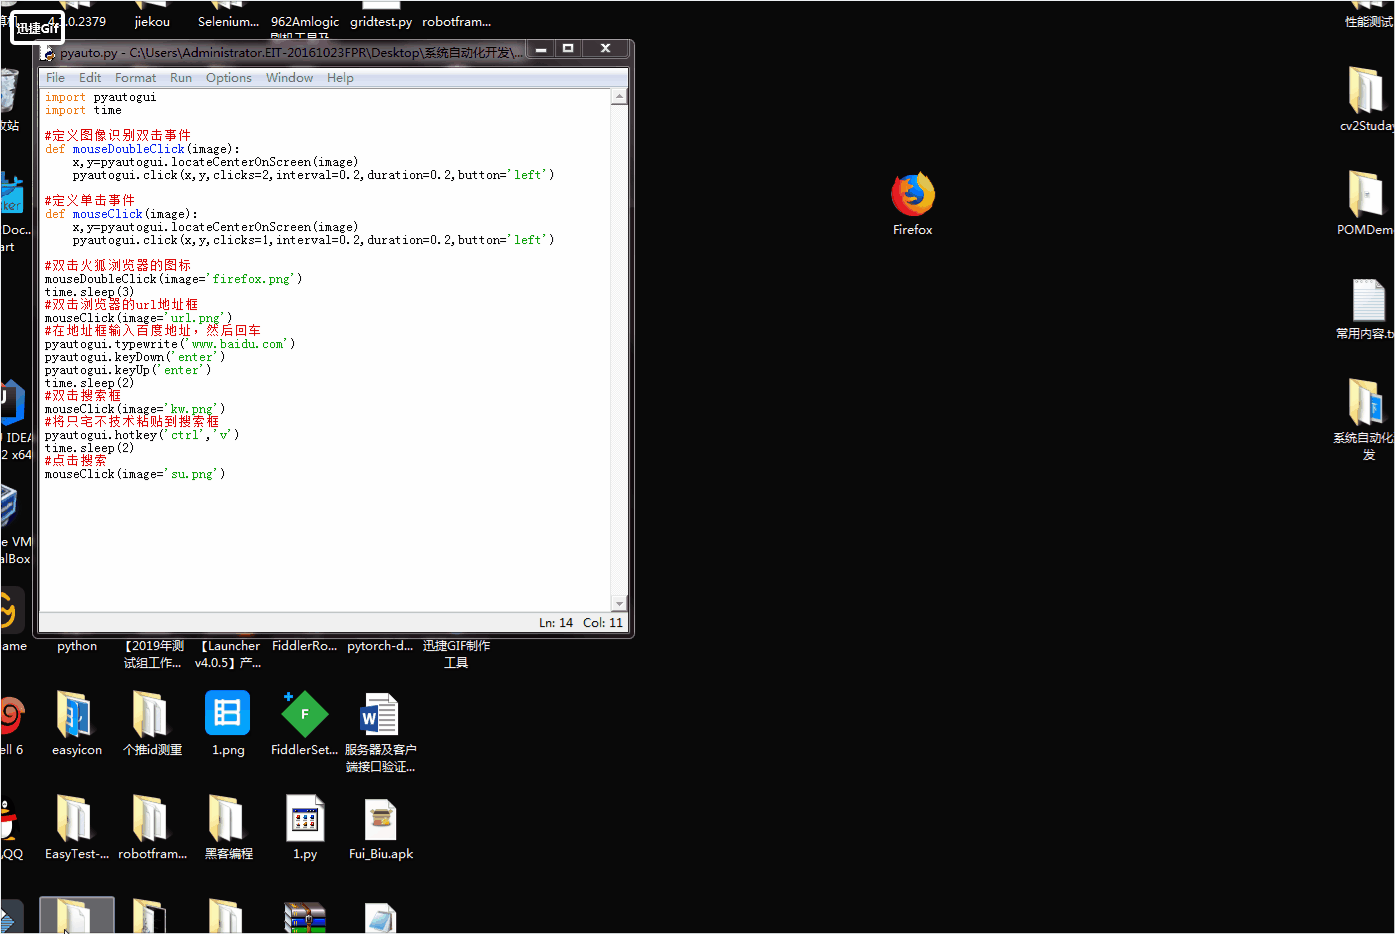Open the Window menu
1395x934 pixels.
click(x=289, y=77)
